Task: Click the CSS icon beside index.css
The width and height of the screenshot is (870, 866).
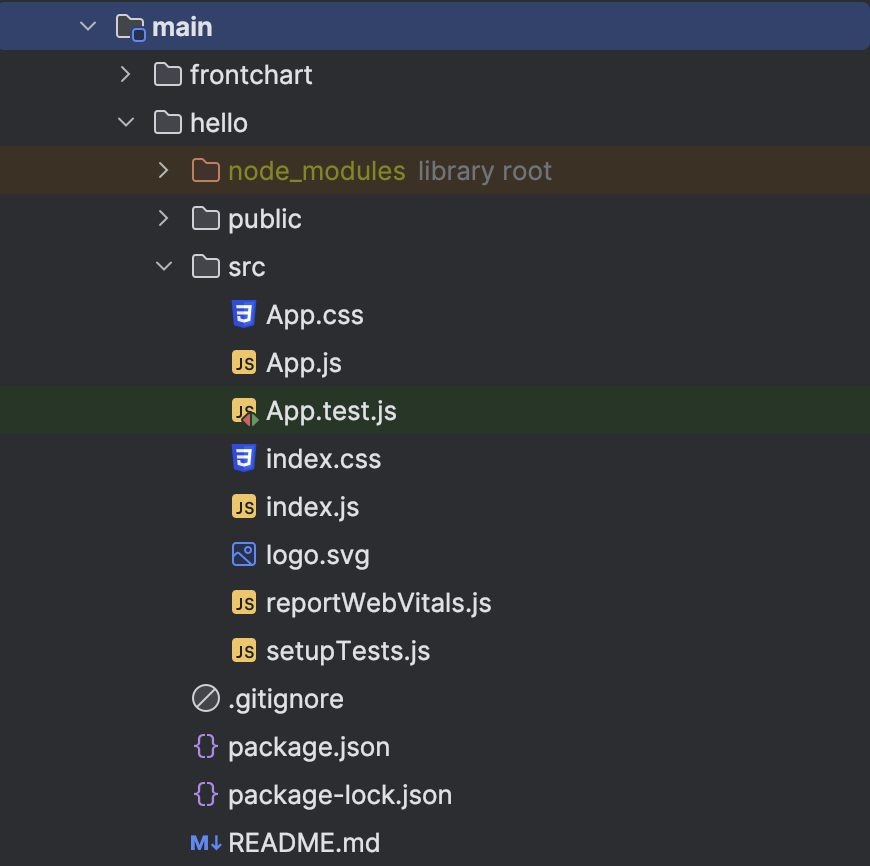Action: [x=243, y=459]
